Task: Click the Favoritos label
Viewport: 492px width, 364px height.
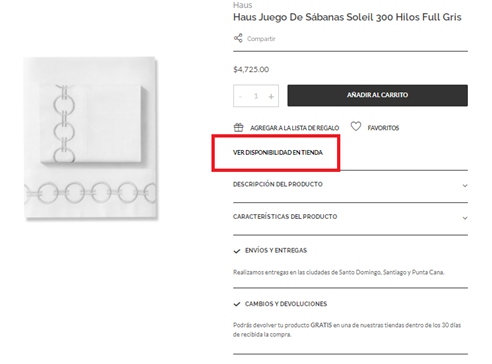Action: [383, 128]
